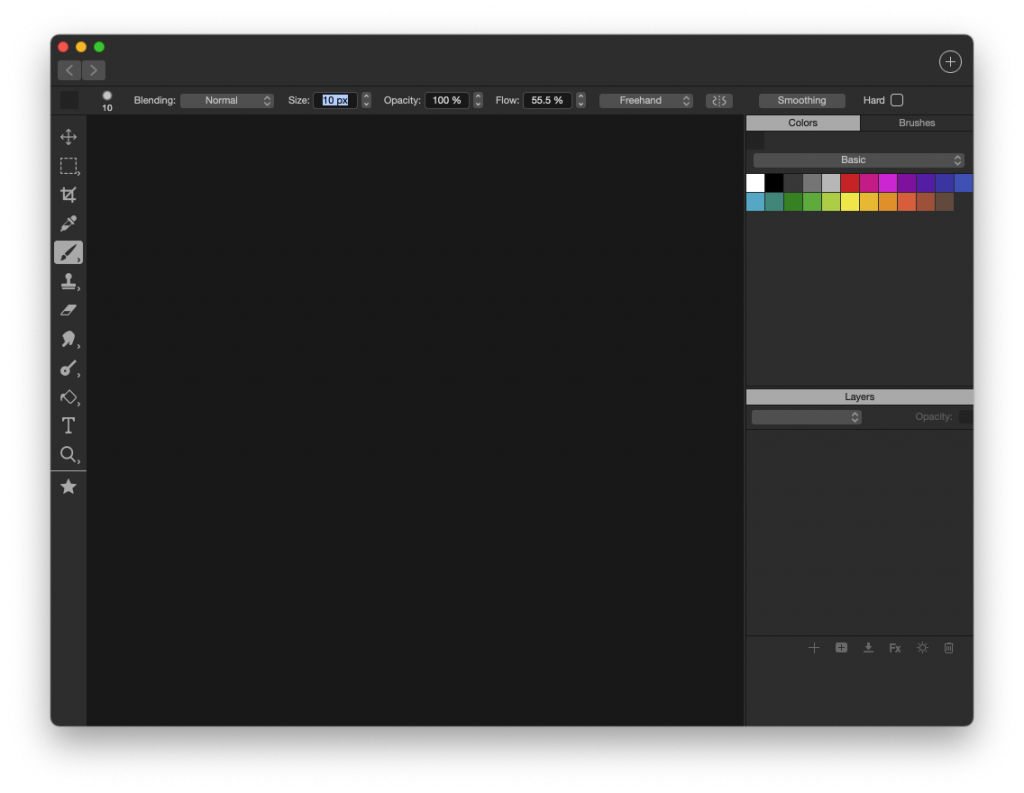The height and width of the screenshot is (793, 1024).
Task: Pick the blue swatch at row end
Action: 964,183
